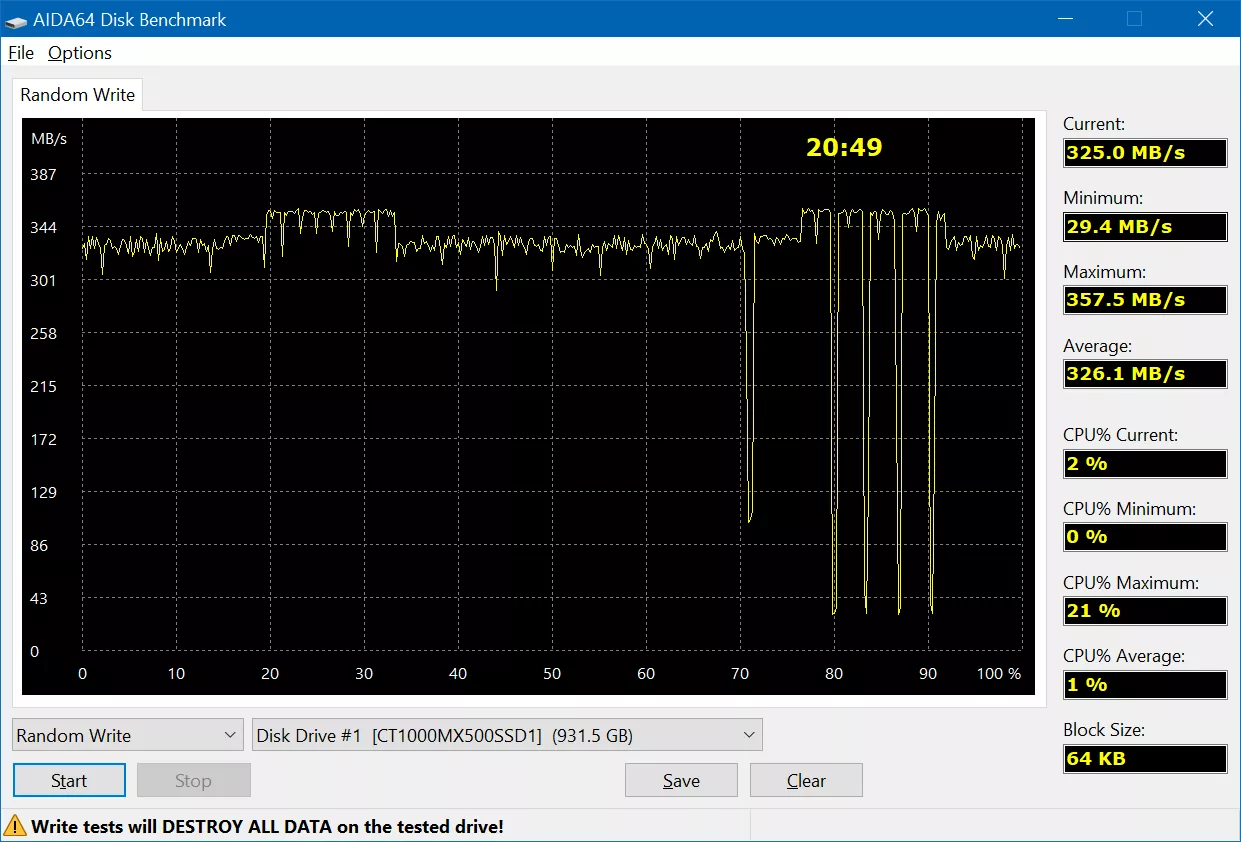Click the Minimum value 29.4 MB/s

click(x=1145, y=227)
